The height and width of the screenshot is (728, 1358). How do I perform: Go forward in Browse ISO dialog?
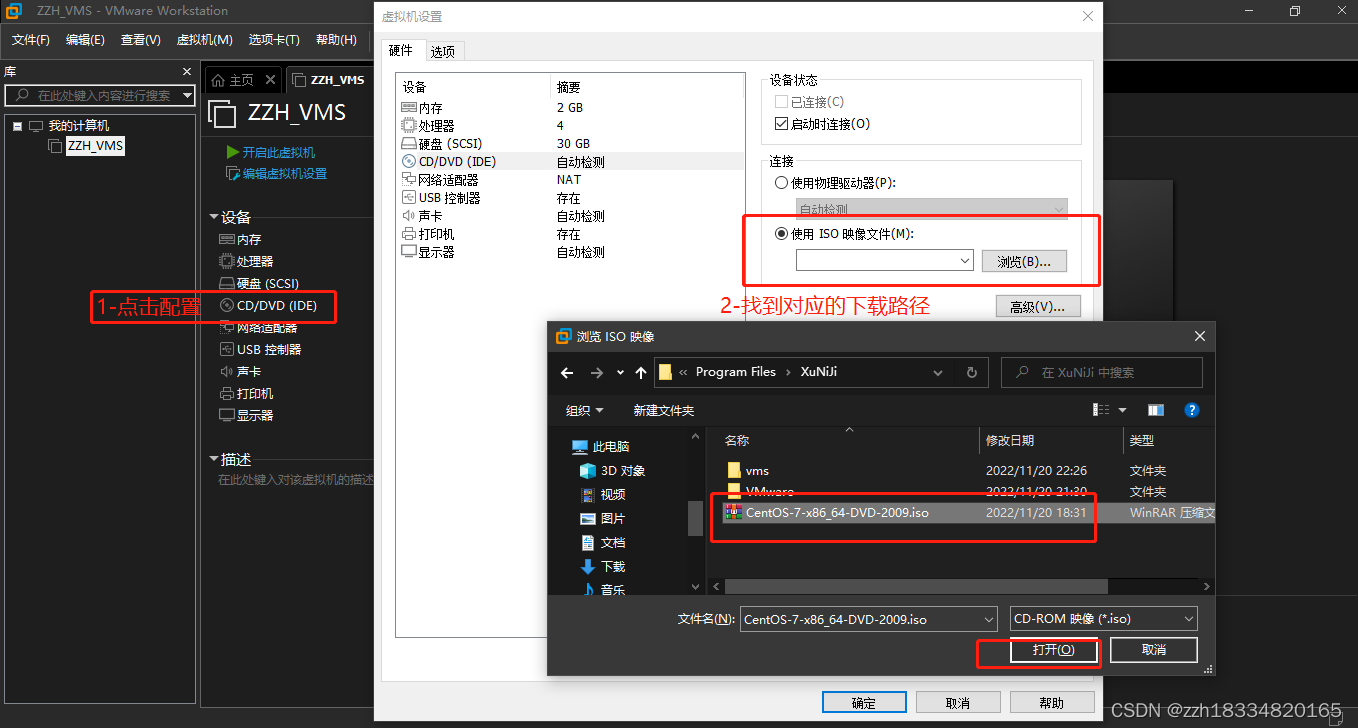pos(597,372)
